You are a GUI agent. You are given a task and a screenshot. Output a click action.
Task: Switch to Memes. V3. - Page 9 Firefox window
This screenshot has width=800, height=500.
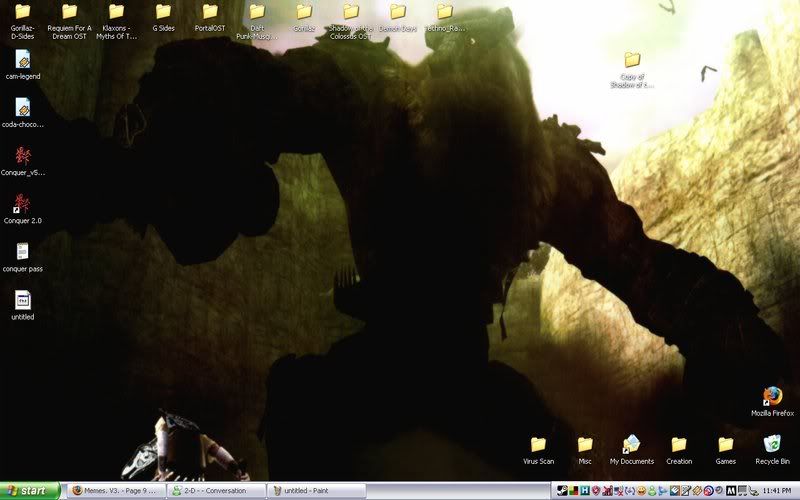coord(116,491)
